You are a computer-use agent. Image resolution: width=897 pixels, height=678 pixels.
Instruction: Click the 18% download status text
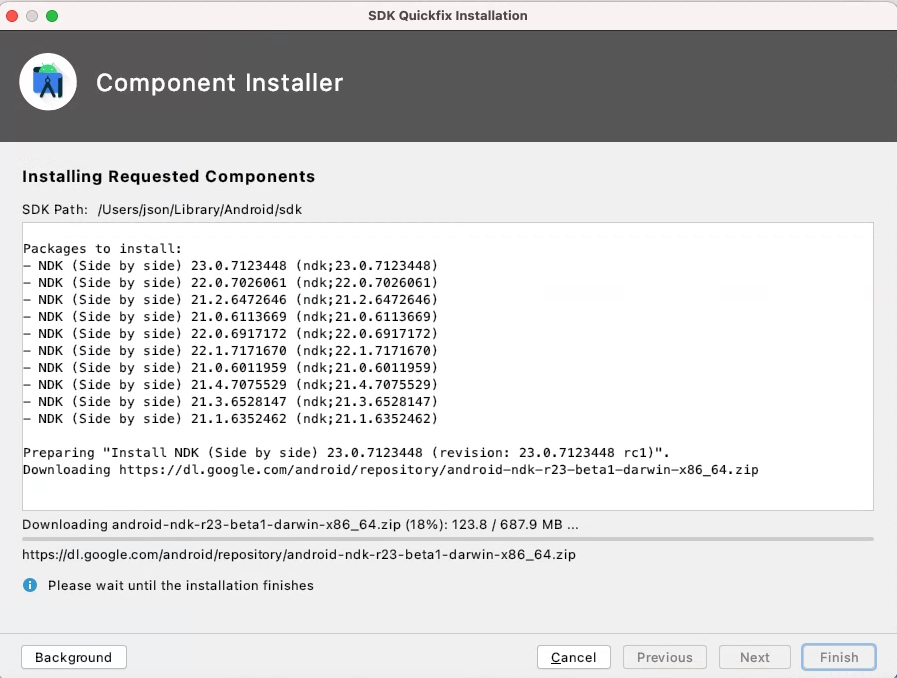coord(300,525)
